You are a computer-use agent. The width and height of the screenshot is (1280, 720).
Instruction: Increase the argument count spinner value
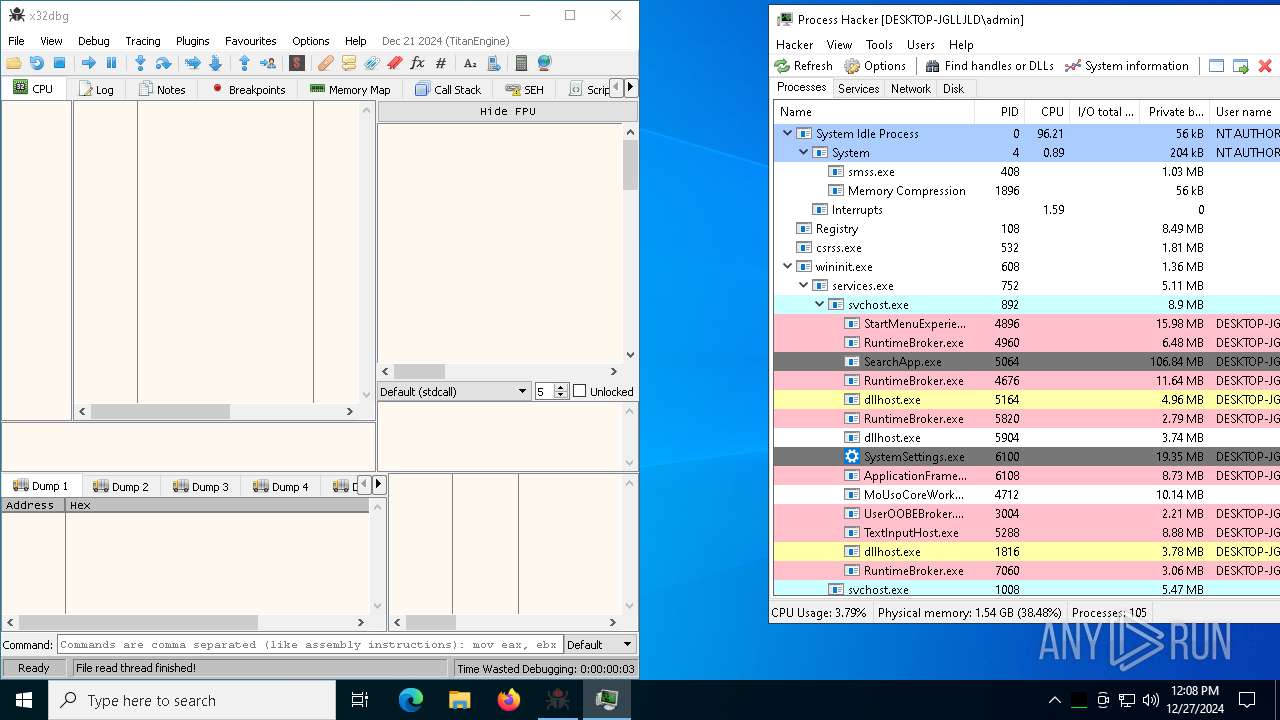pos(561,387)
